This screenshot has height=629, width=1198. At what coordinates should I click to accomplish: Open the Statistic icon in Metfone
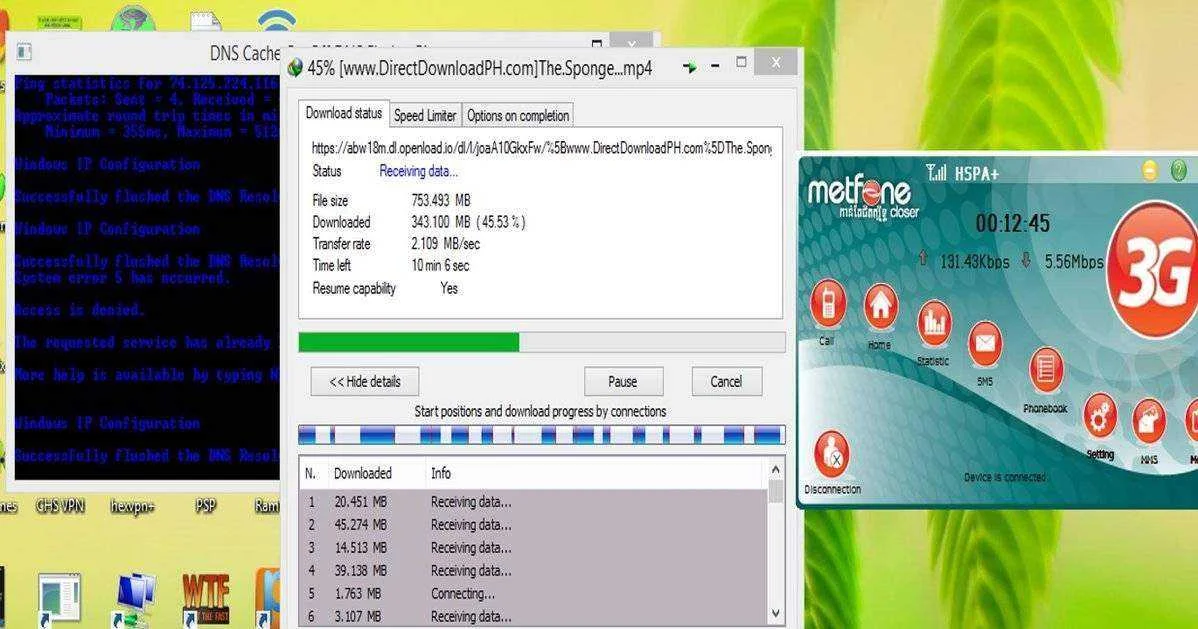click(934, 323)
